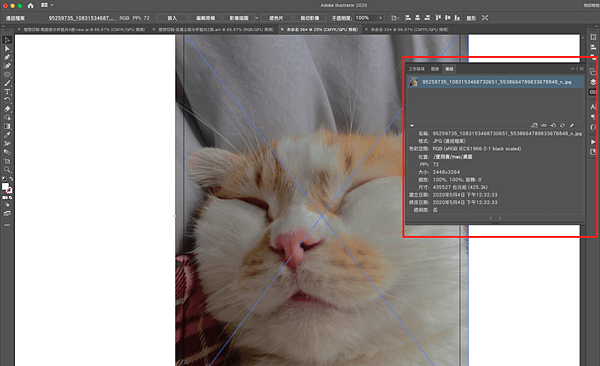Select the Zoom magnifier tool
Image resolution: width=600 pixels, height=366 pixels.
(x=7, y=169)
